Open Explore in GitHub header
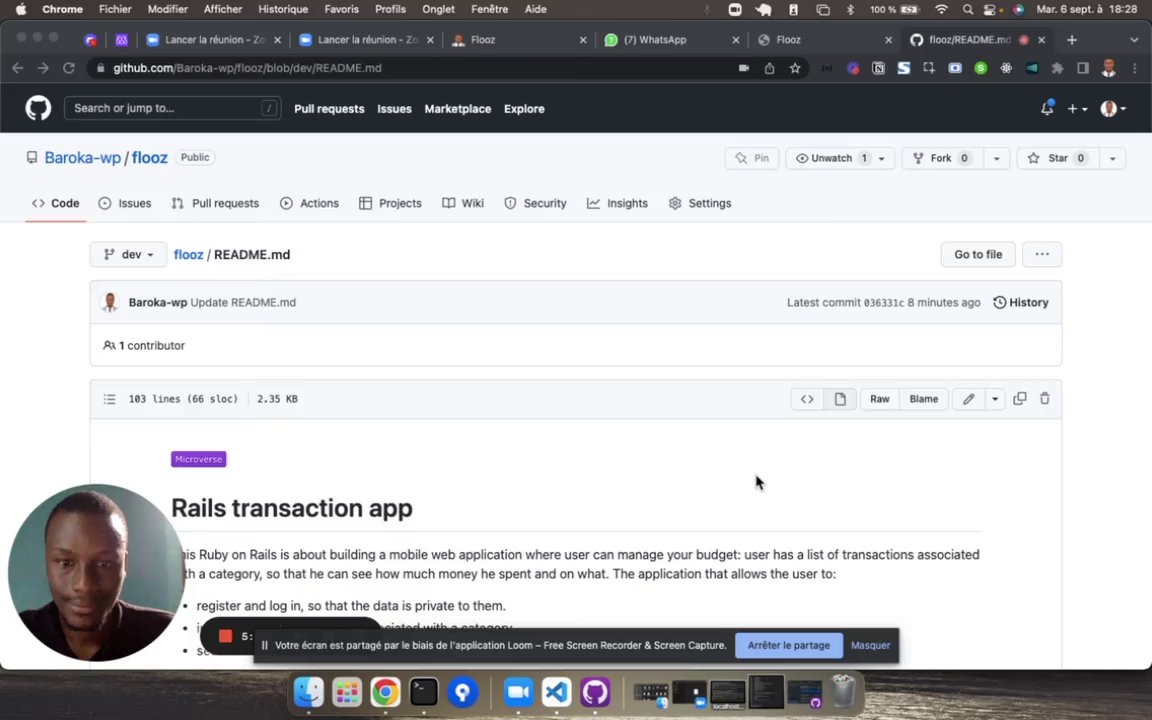Screen dimensions: 1152x720 coord(524,109)
